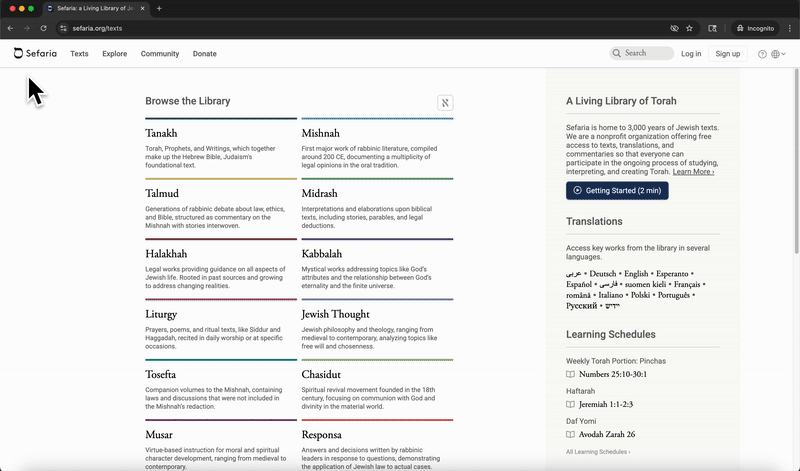The image size is (800, 471).
Task: Open the Community menu item
Action: click(160, 54)
